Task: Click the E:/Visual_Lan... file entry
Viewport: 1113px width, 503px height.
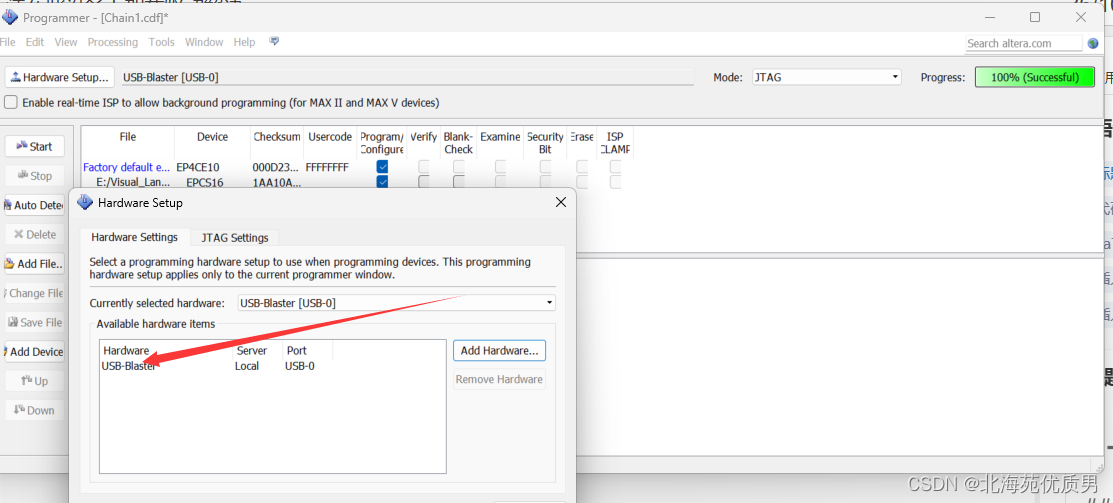Action: point(133,182)
